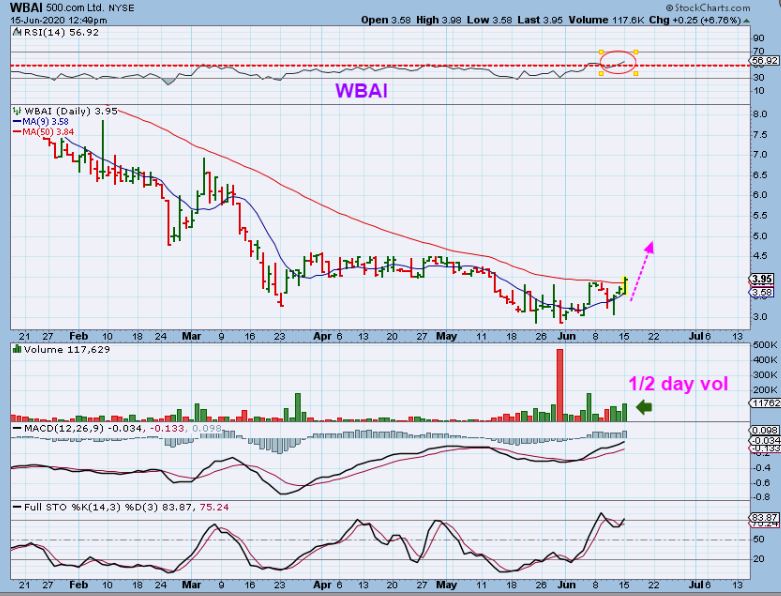Select the WBAI ticker symbol in header
781x596 pixels.
click(25, 8)
